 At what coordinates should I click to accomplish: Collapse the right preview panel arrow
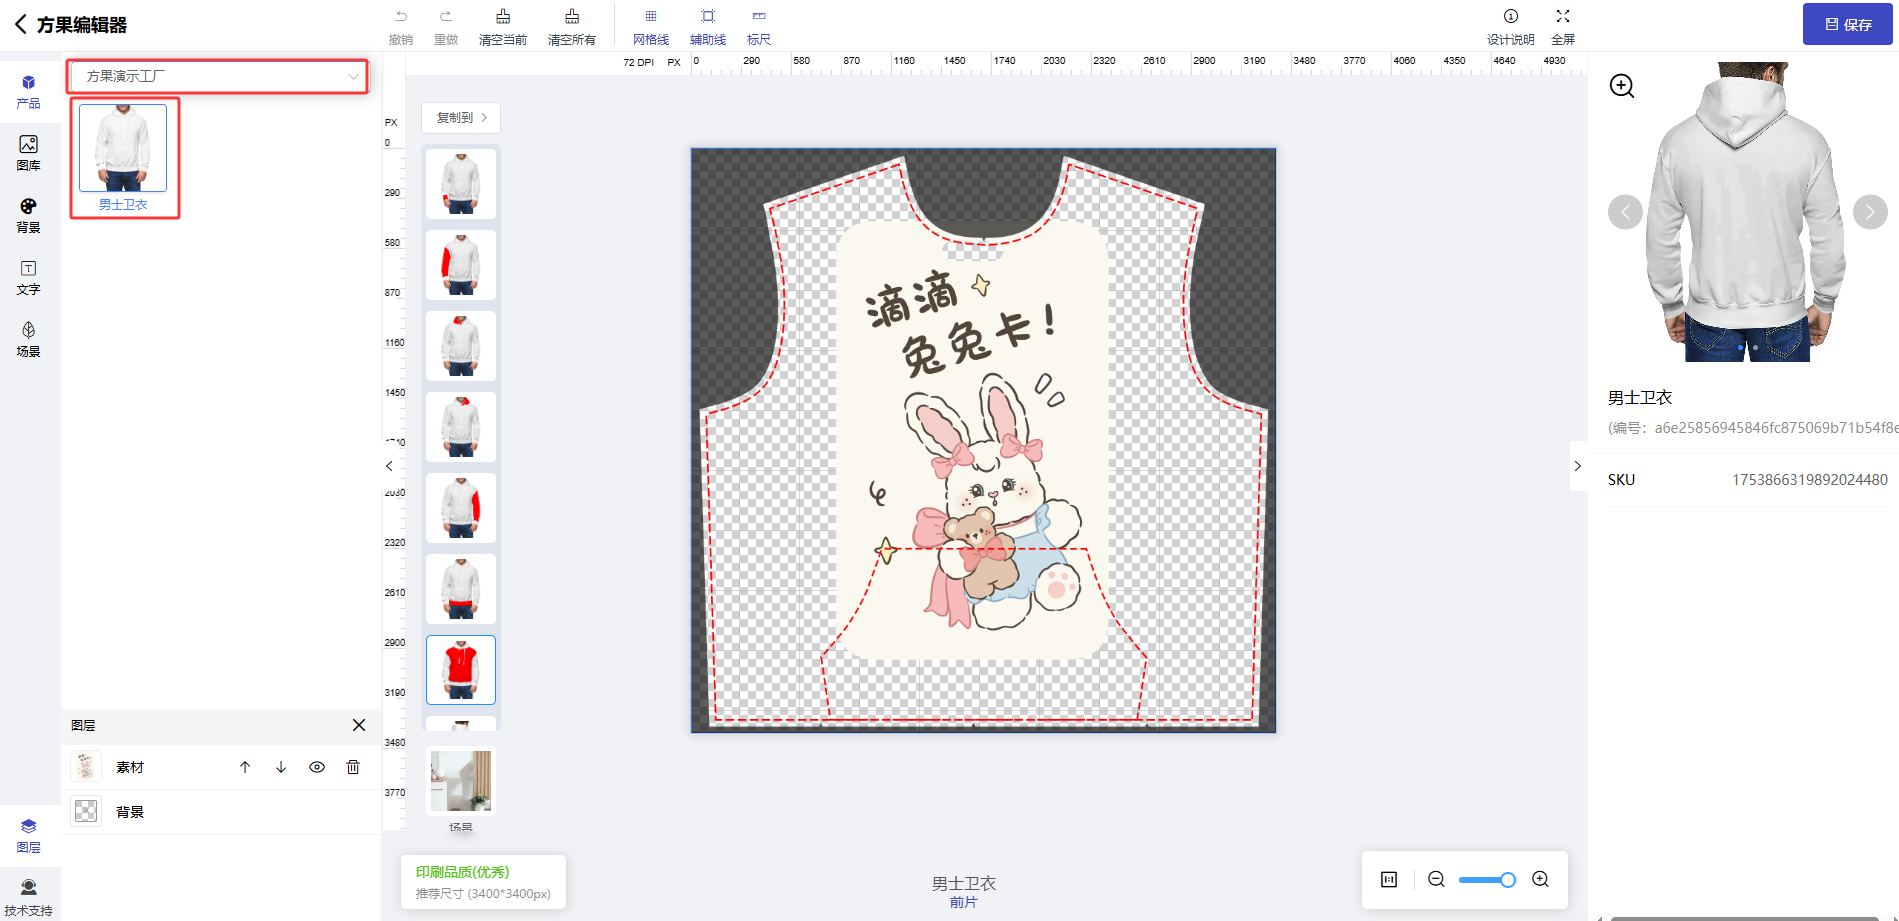(1578, 466)
